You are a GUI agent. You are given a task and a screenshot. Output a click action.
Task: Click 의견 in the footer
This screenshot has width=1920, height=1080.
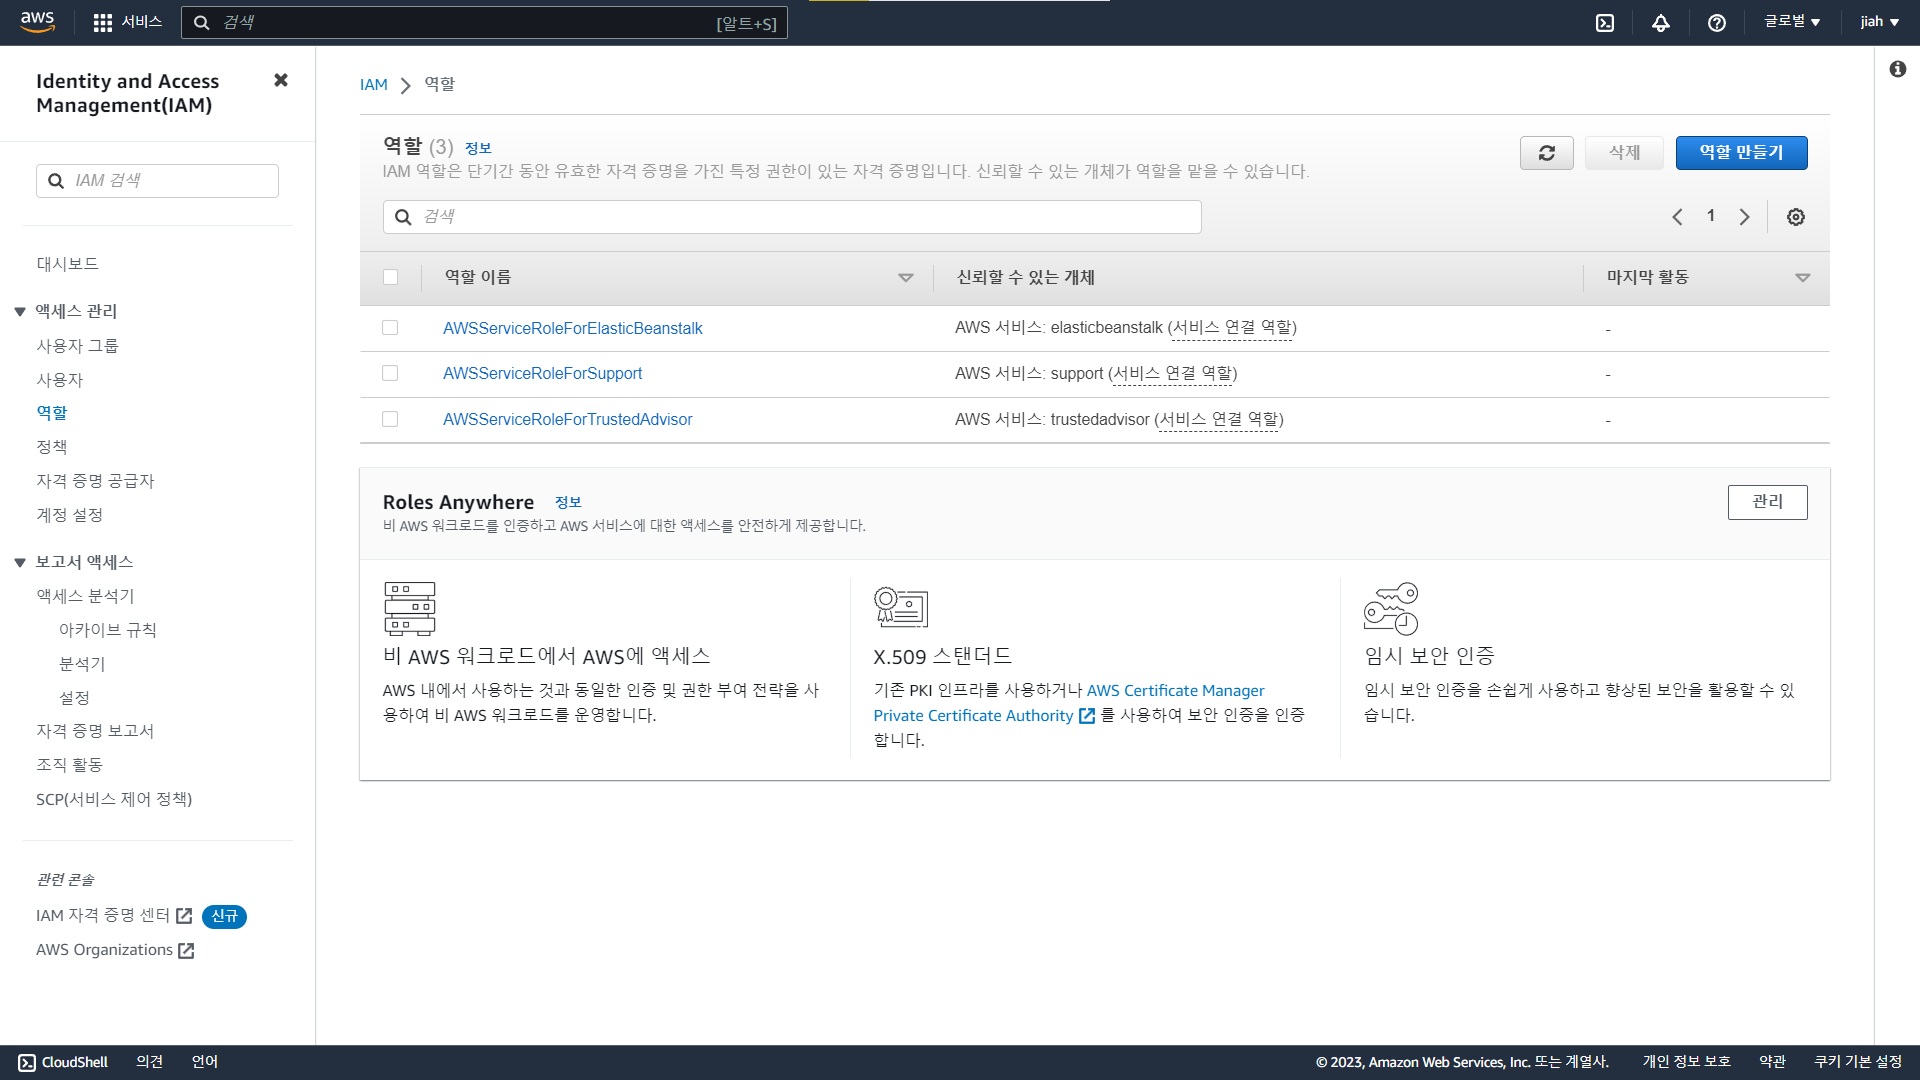(x=149, y=1062)
